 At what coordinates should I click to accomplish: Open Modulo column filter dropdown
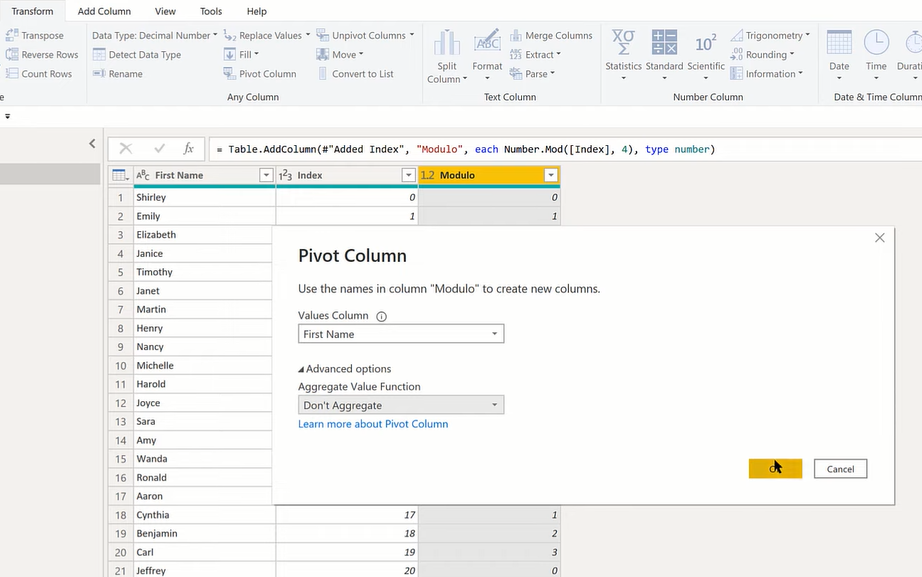pyautogui.click(x=550, y=175)
